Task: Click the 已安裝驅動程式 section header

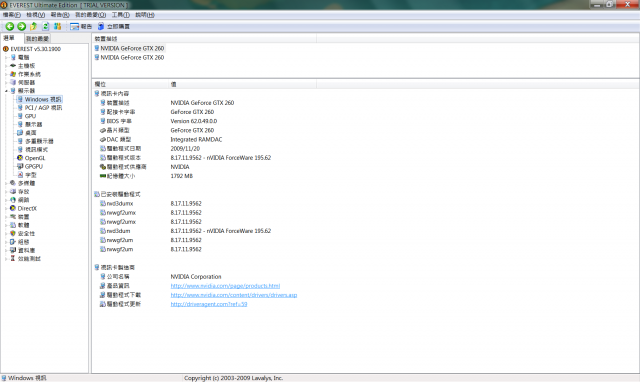Action: click(x=120, y=194)
